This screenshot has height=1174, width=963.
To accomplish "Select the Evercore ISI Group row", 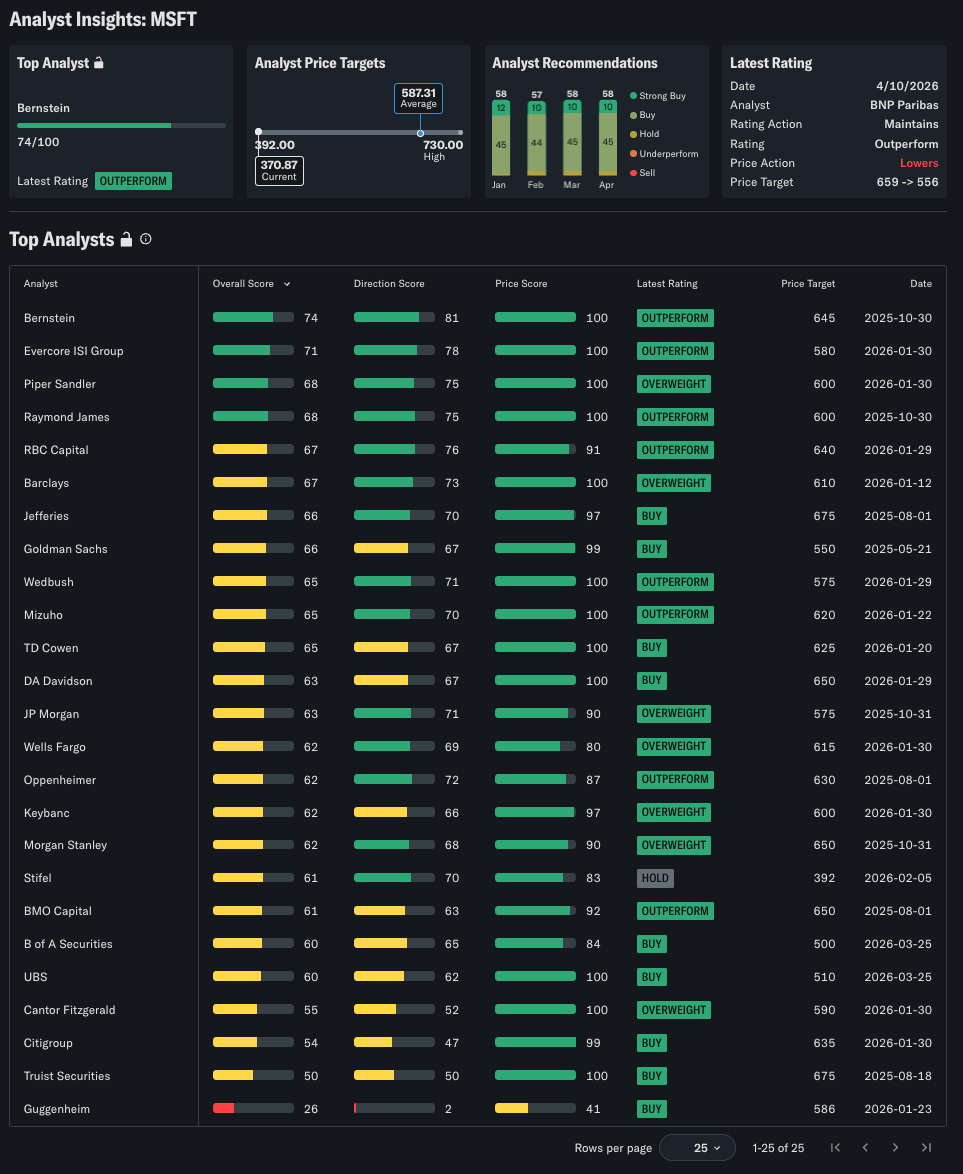I will point(478,351).
